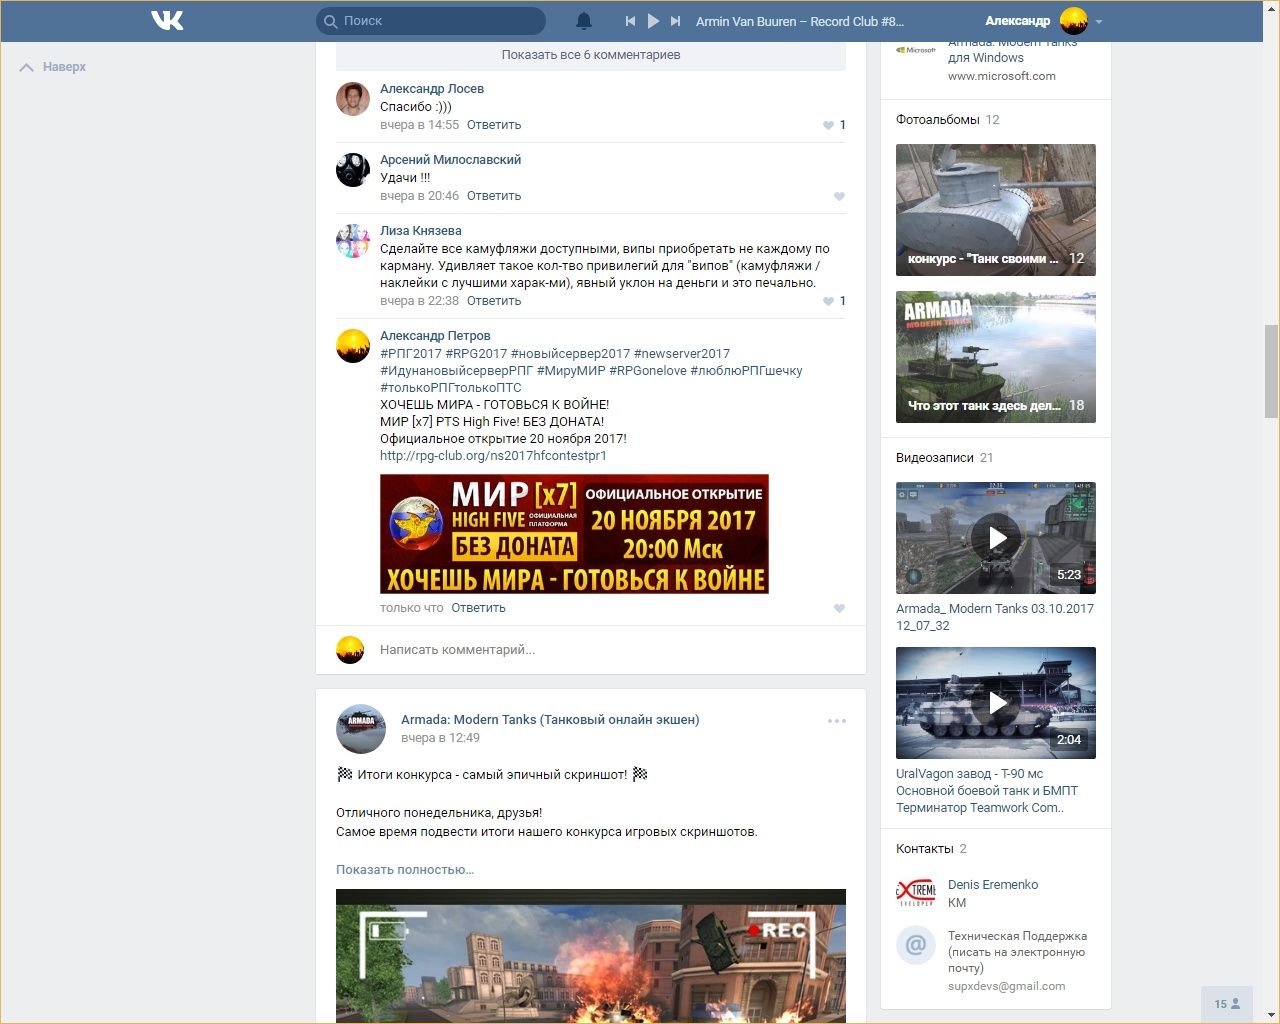1280x1024 pixels.
Task: Open Denis Eremenko's contact avatar
Action: 916,893
